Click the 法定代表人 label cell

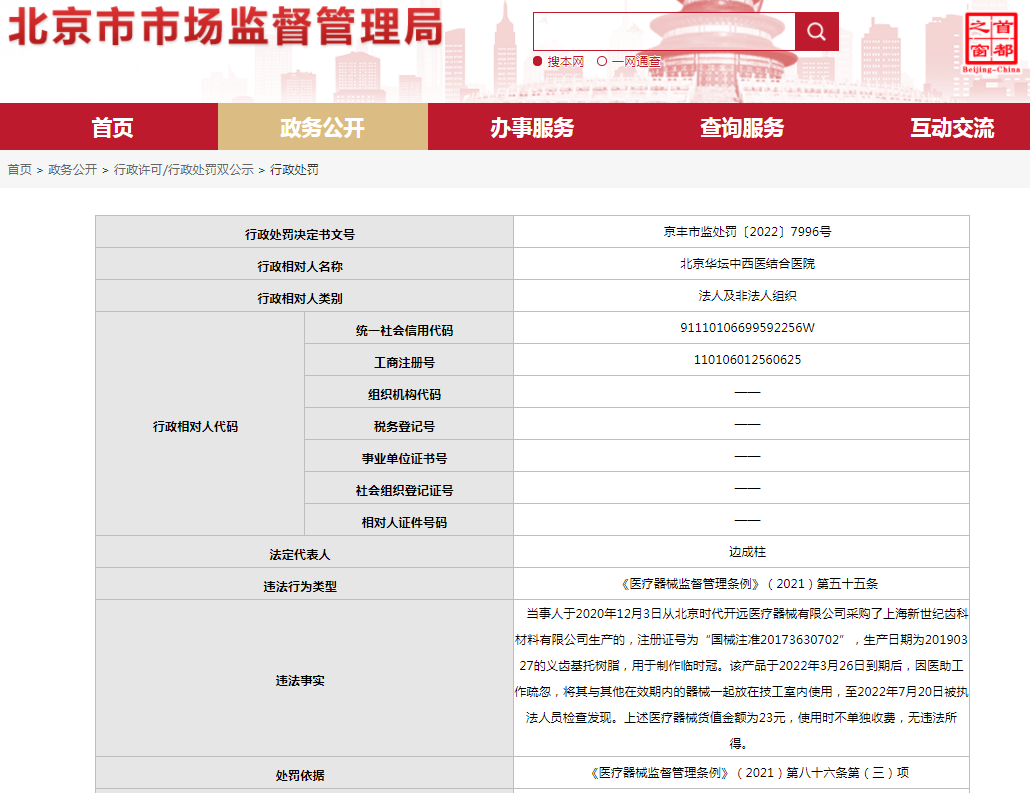(304, 552)
